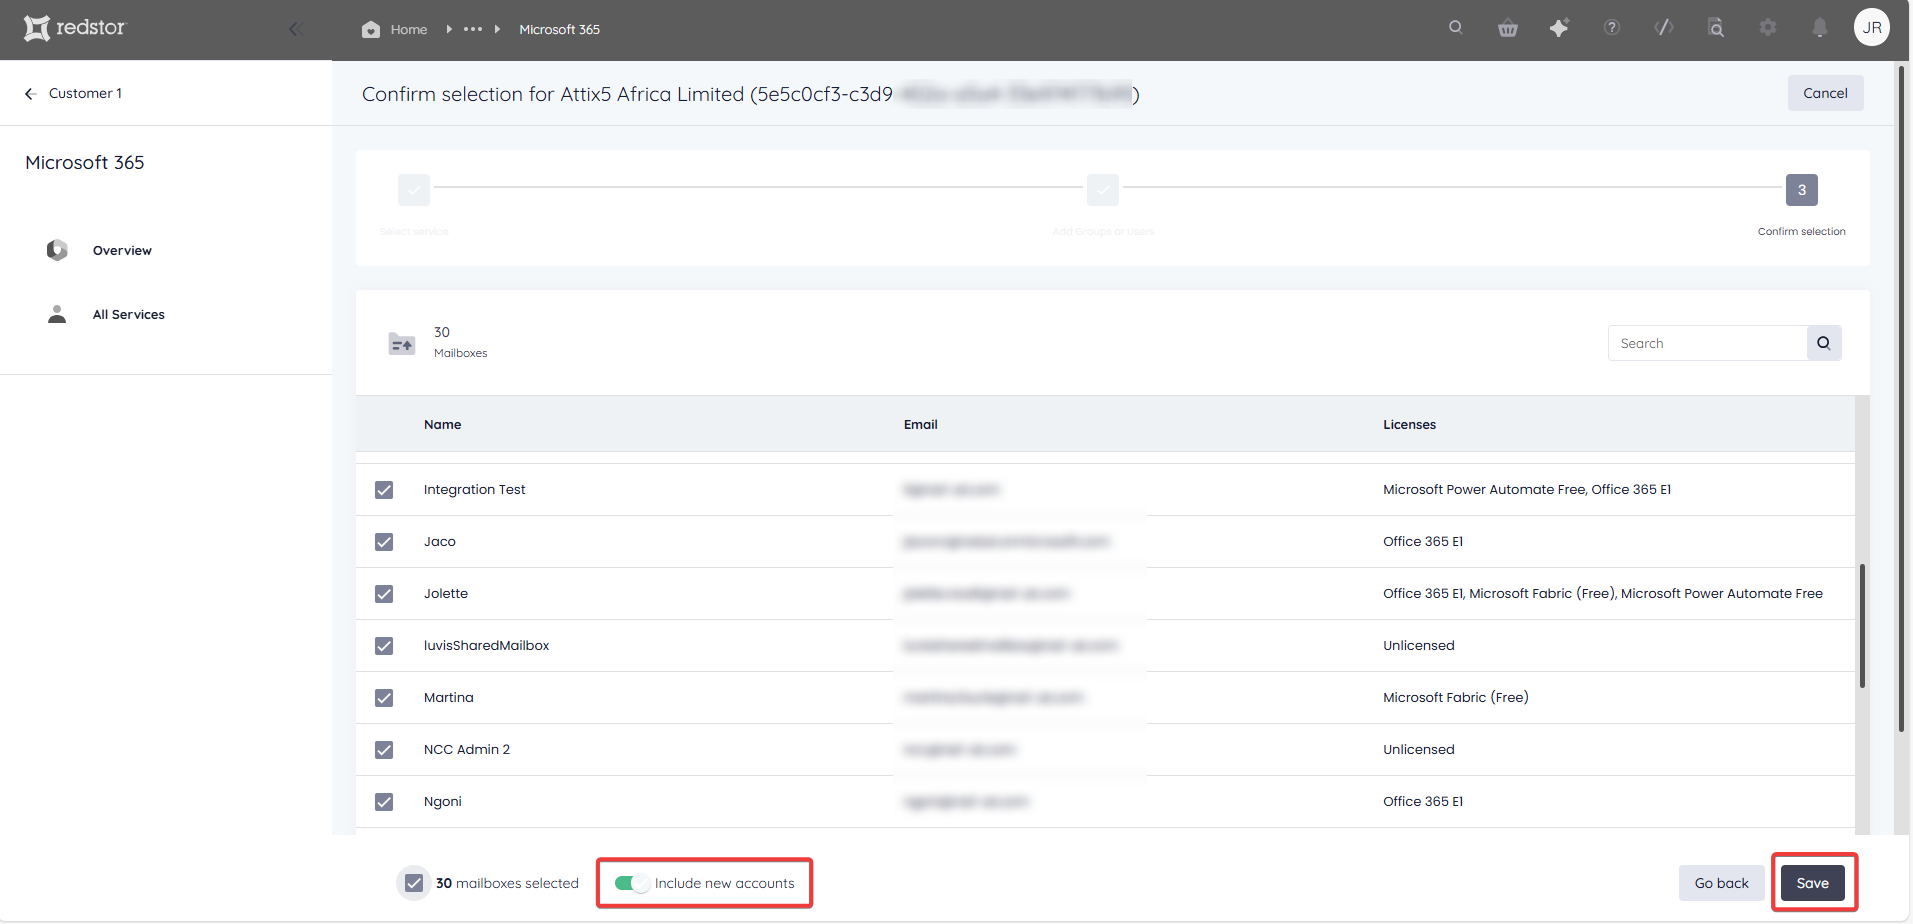Click luvisSharedMailbox Unlicensed cell
The height and width of the screenshot is (924, 1913).
tap(1419, 645)
